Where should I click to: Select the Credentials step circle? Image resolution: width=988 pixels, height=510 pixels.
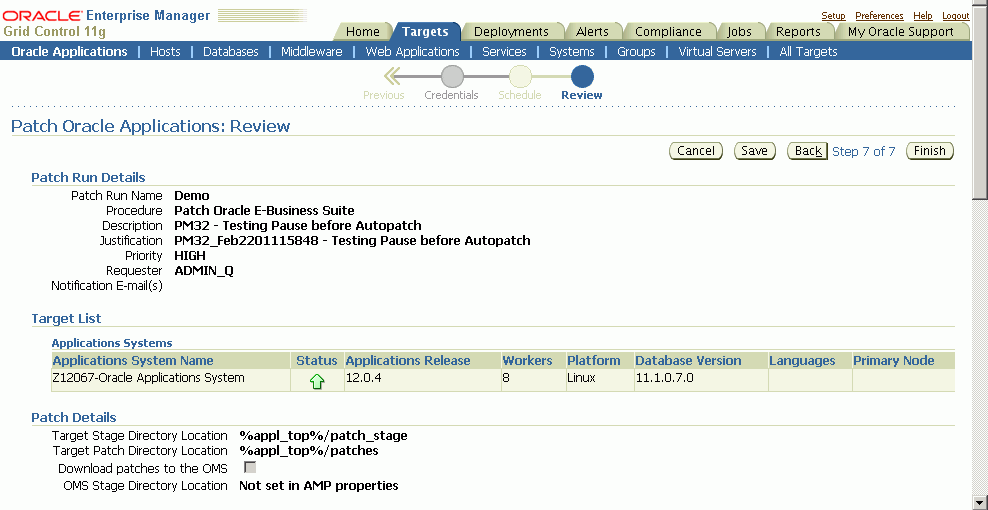[452, 76]
